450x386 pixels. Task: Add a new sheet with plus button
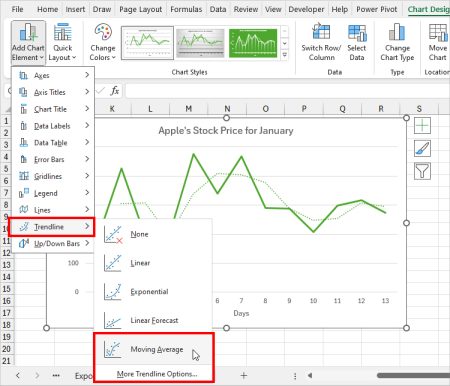click(244, 376)
